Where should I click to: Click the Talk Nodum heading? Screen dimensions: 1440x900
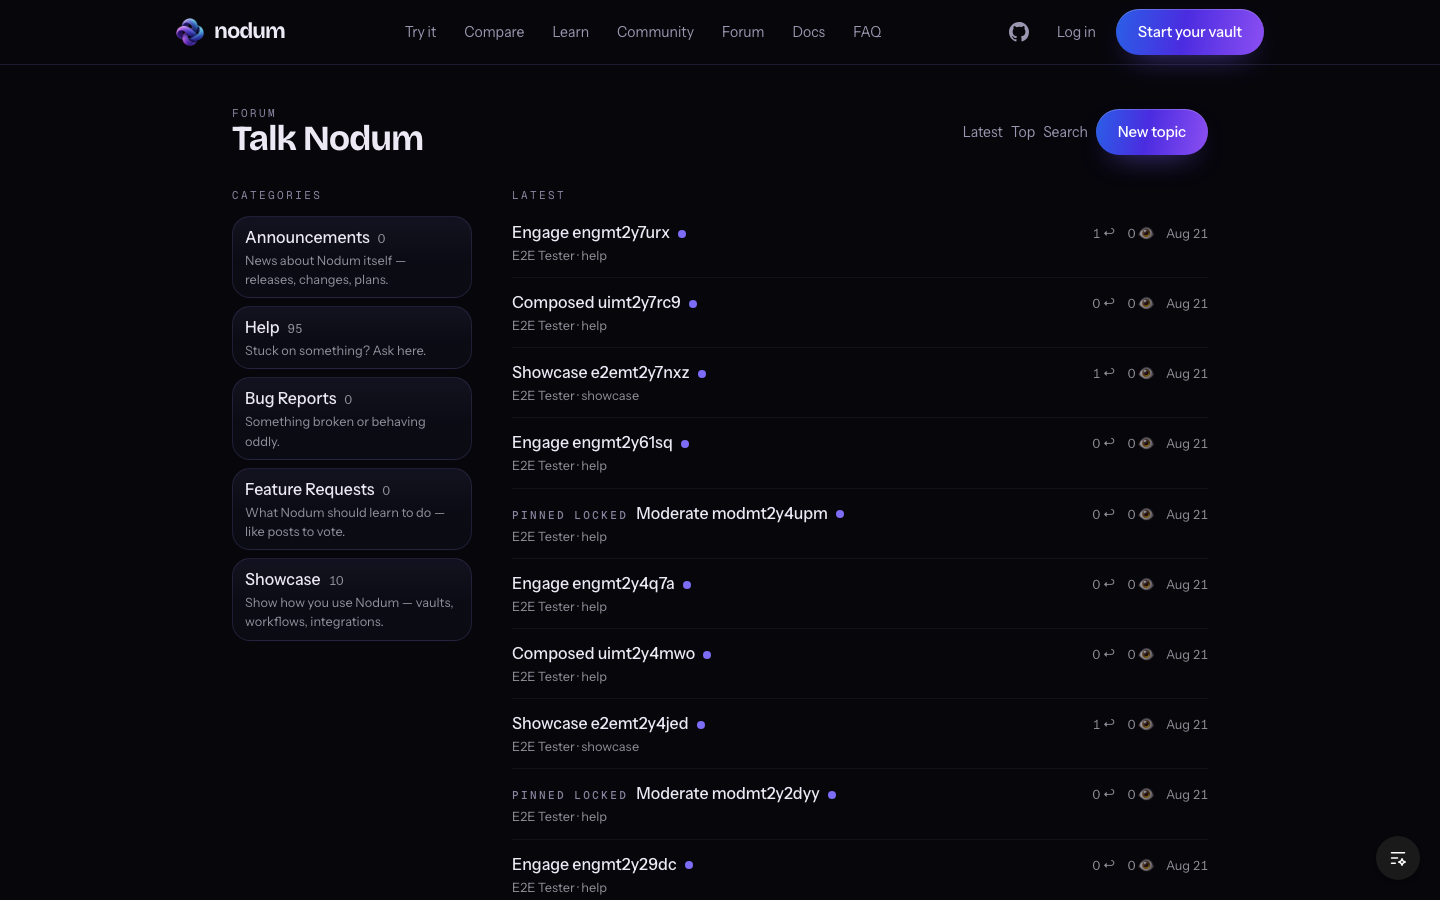327,138
